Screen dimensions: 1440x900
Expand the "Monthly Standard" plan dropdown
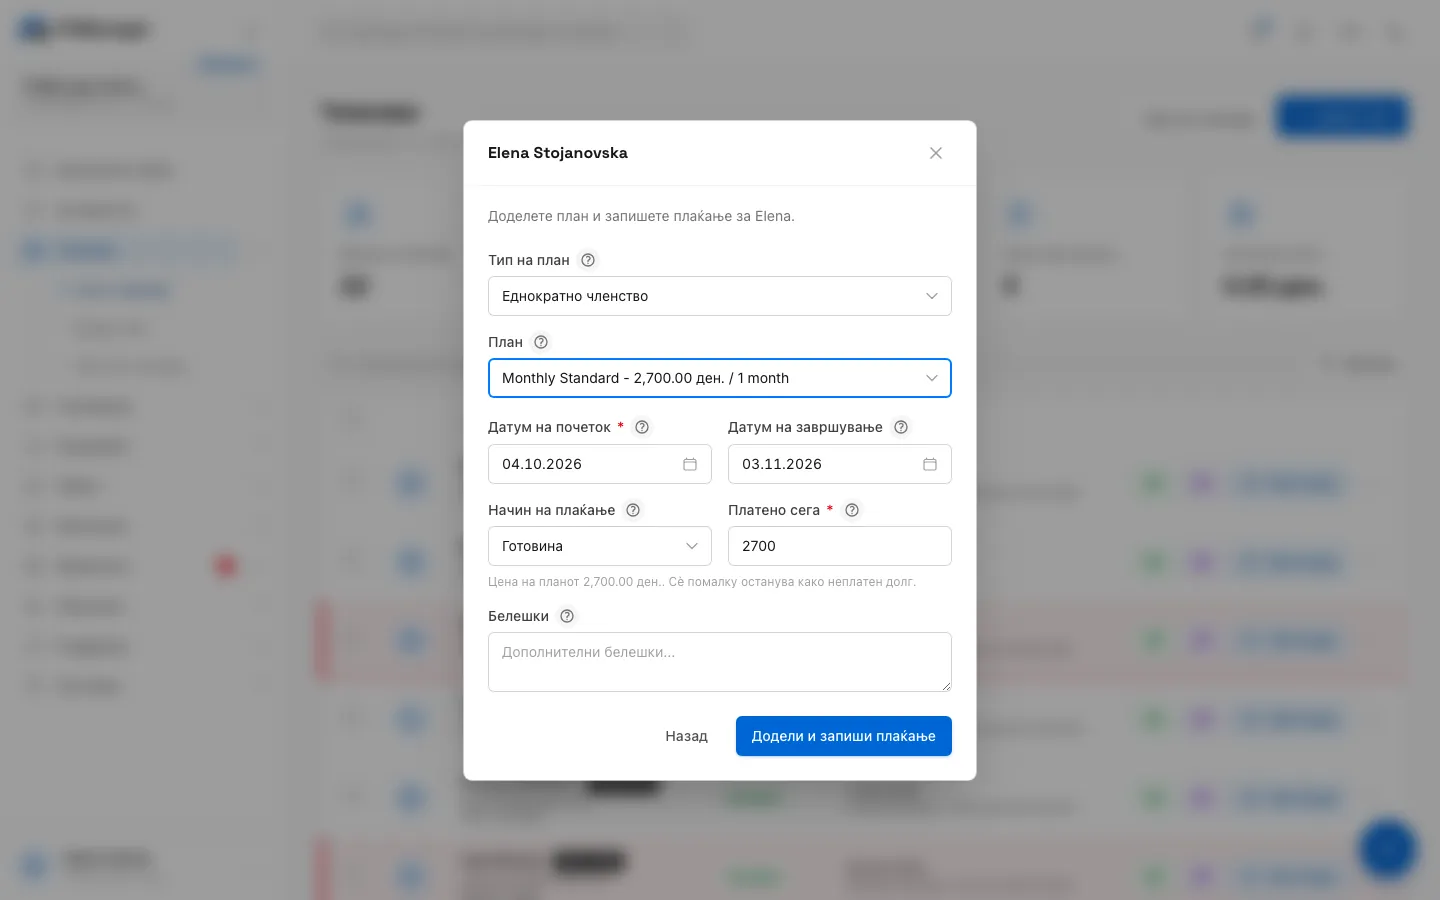[x=720, y=378]
